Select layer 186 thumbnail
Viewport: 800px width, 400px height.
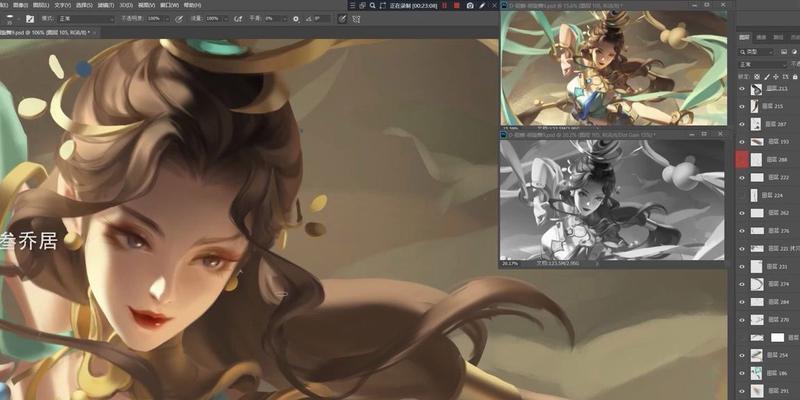tap(757, 373)
